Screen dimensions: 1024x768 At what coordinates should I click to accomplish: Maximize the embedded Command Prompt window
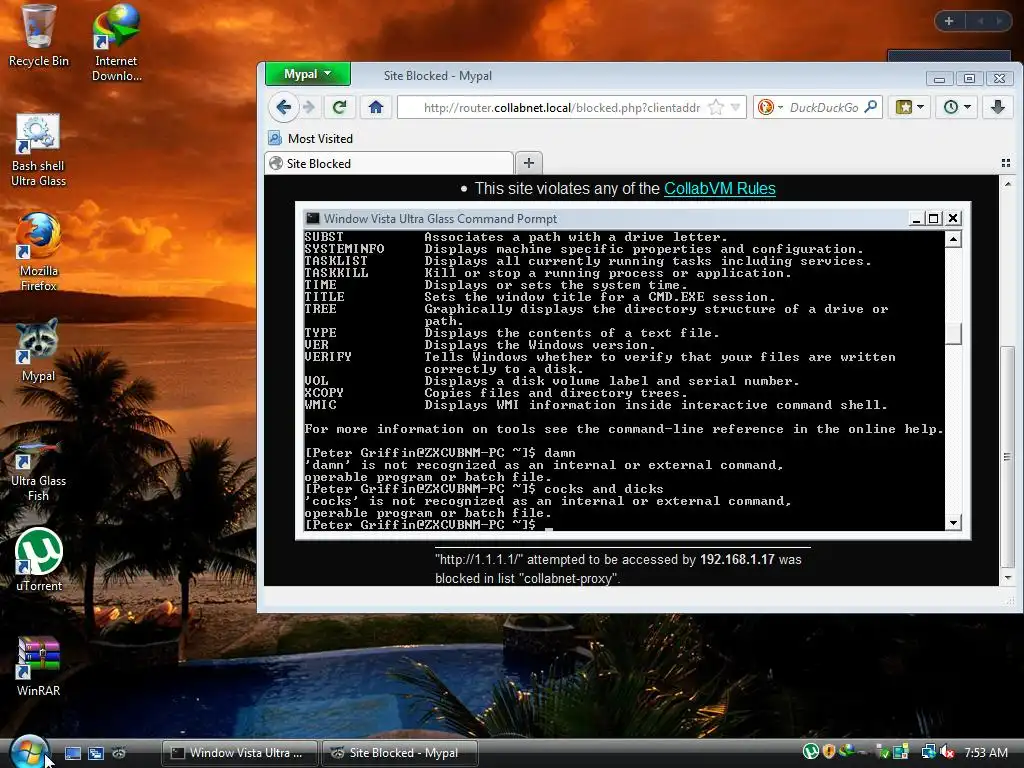[x=934, y=219]
